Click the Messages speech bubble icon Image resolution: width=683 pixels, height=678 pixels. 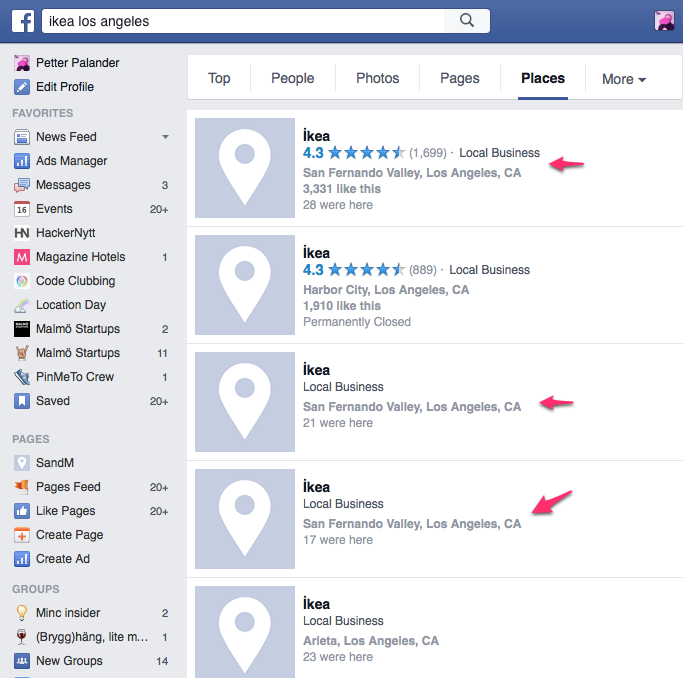click(x=22, y=185)
